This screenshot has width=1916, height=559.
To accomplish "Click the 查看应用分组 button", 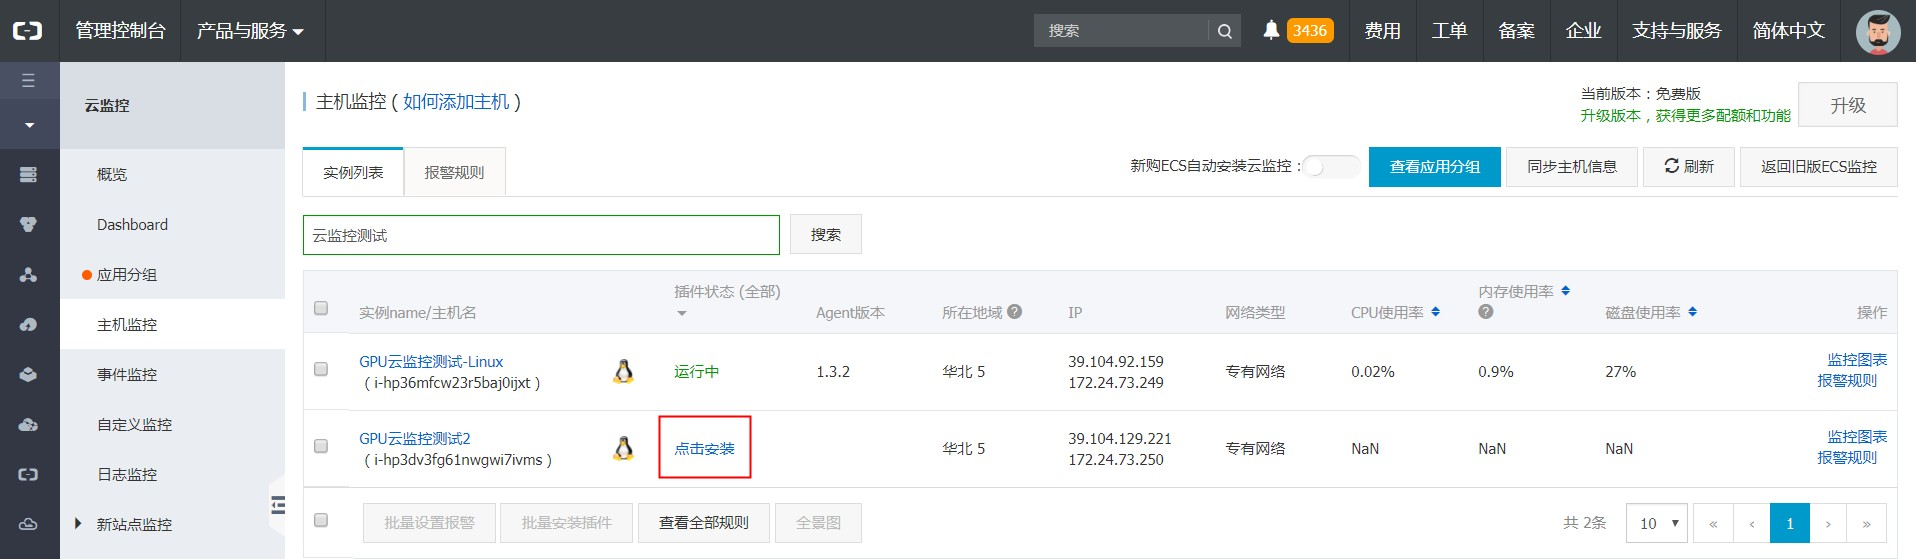I will coord(1434,167).
